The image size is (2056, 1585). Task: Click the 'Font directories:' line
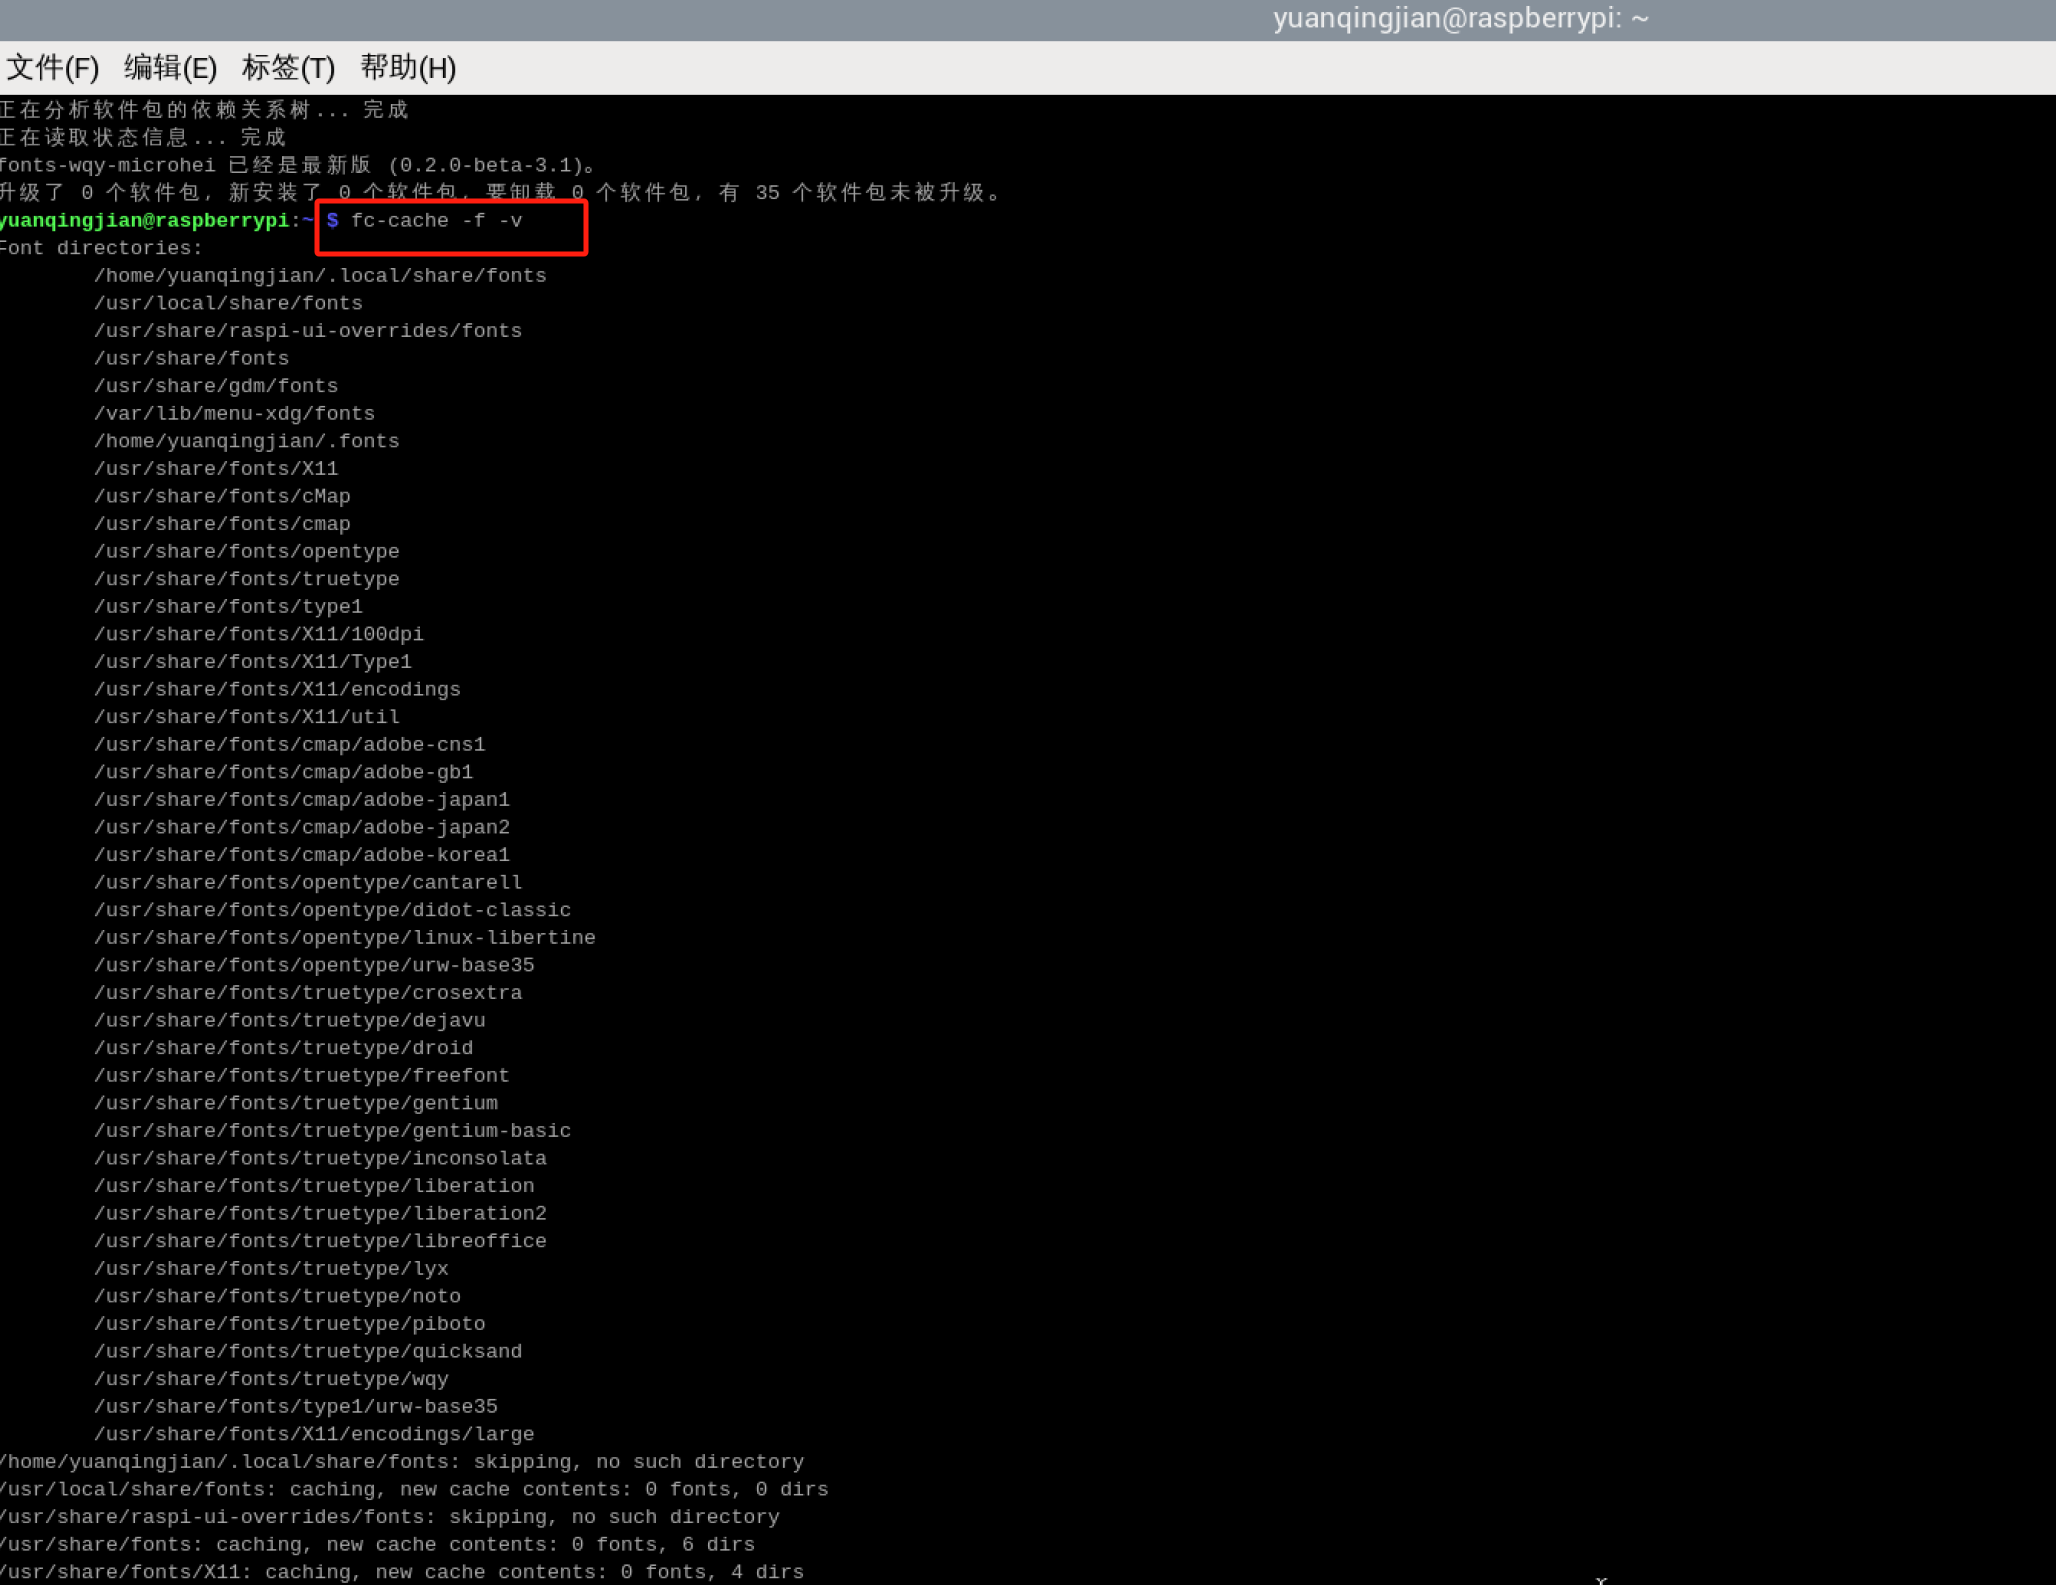point(101,248)
